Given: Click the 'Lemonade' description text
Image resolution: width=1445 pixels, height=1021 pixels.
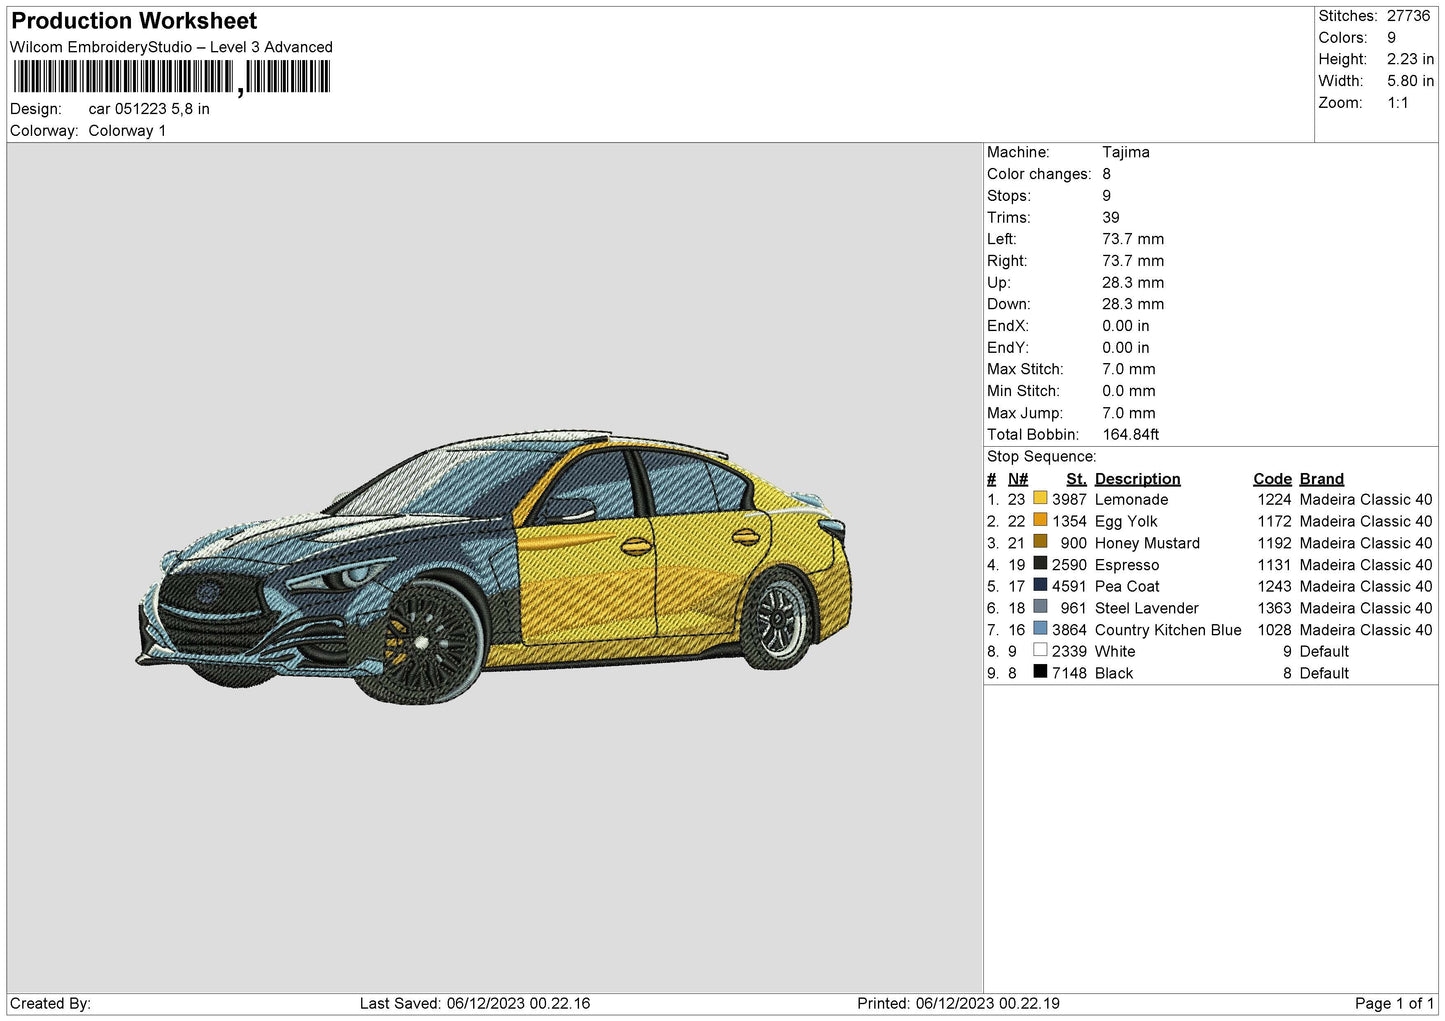Looking at the screenshot, I should pyautogui.click(x=1131, y=500).
